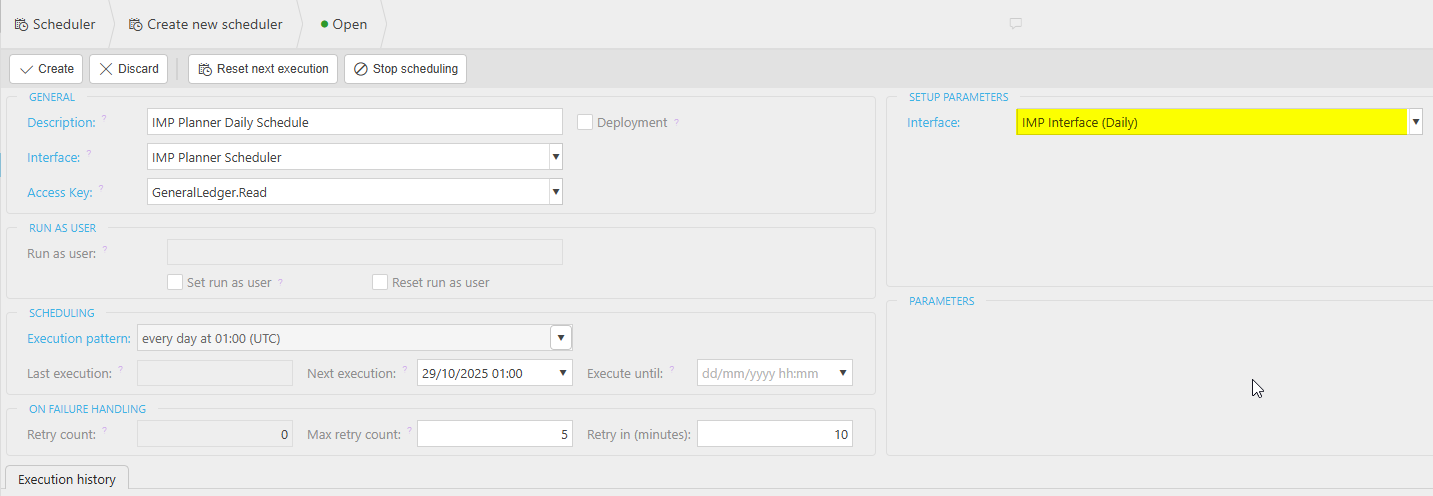Viewport: 1433px width, 496px height.
Task: Enable the Deployment checkbox
Action: click(x=585, y=122)
